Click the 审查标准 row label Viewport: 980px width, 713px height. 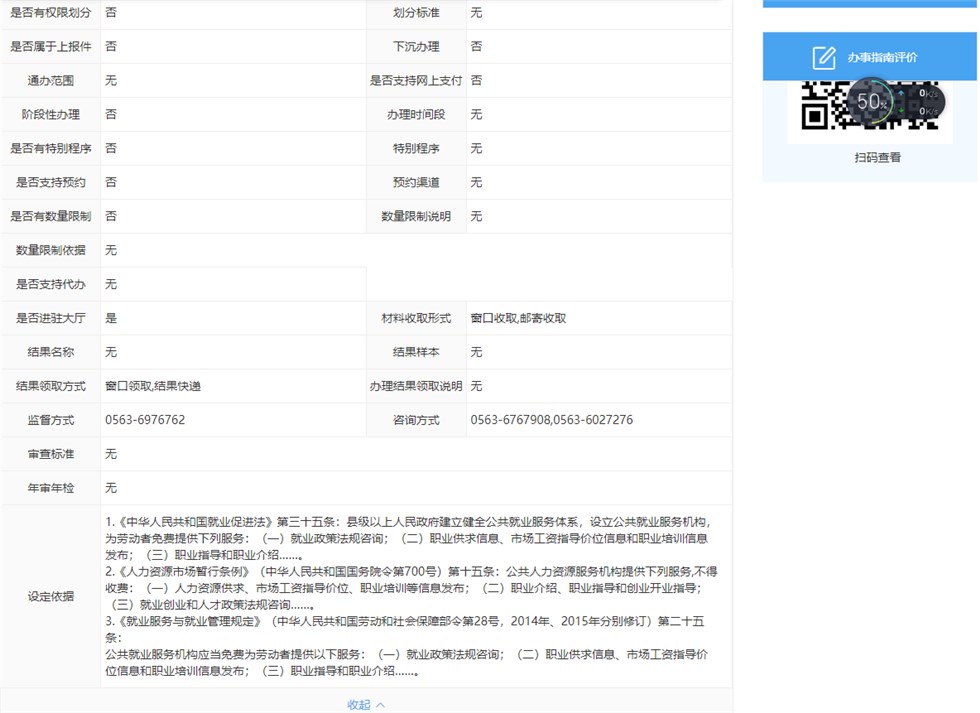coord(50,454)
